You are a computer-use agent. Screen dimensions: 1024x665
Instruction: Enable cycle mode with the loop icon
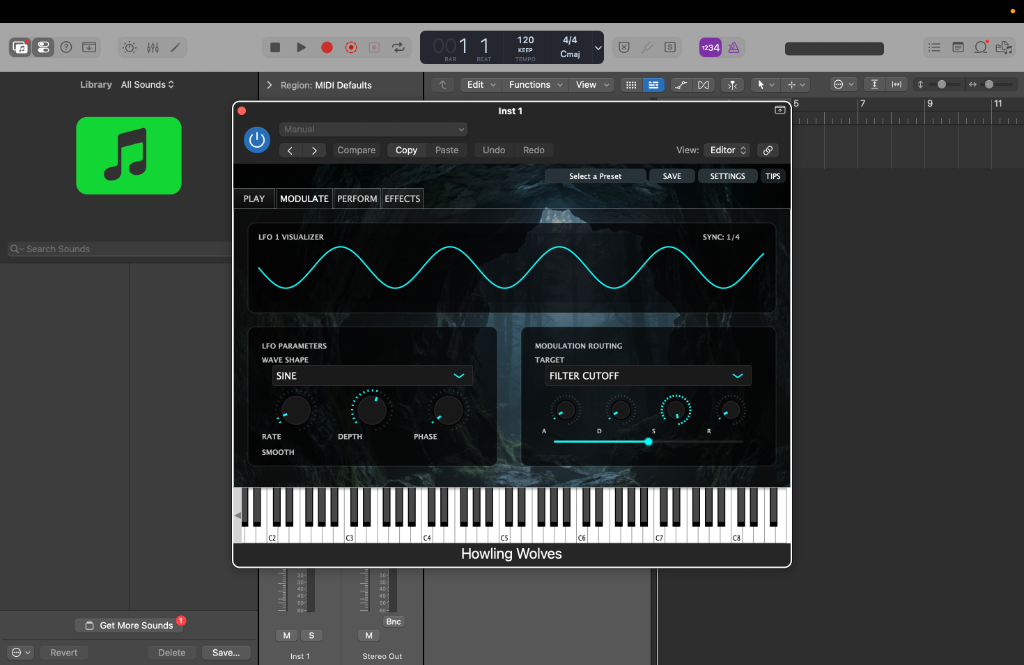click(x=398, y=47)
